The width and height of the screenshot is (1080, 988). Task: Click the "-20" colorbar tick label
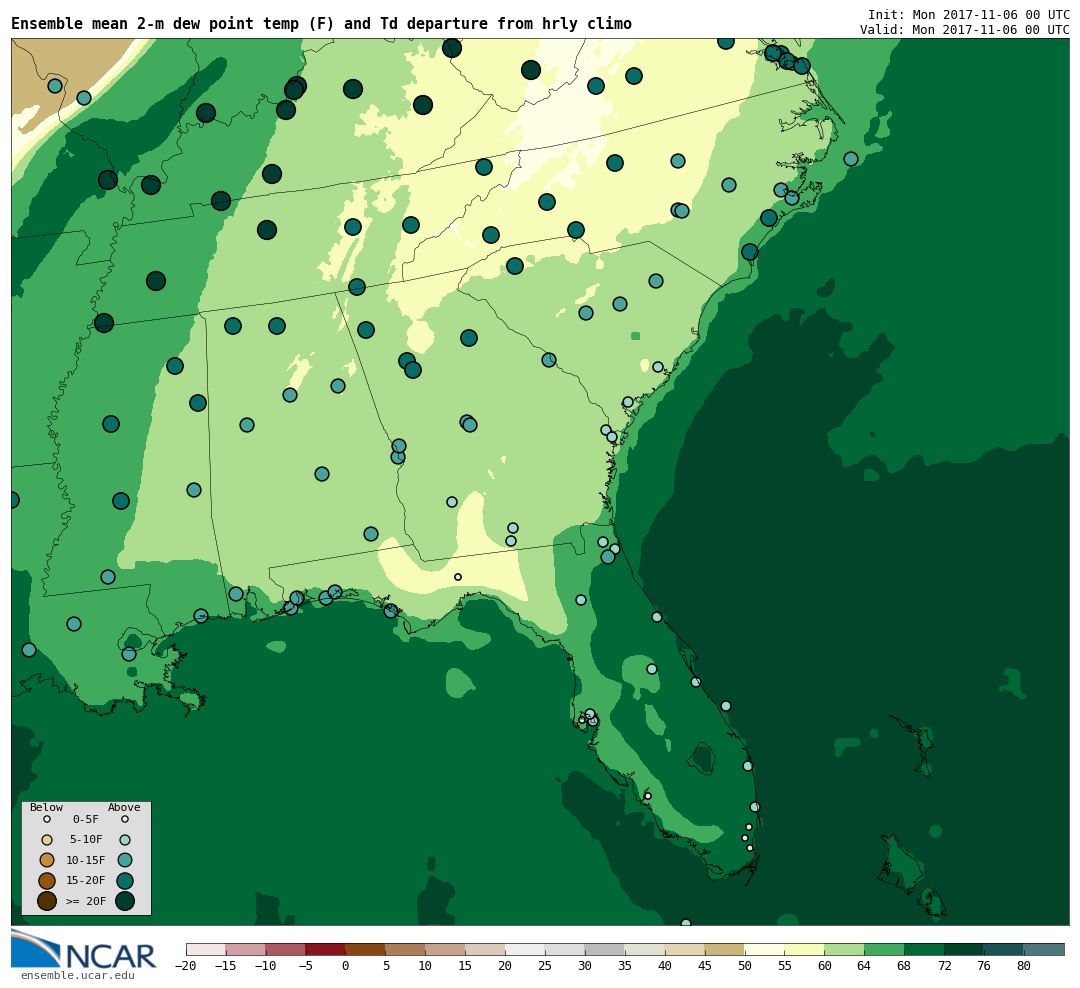(186, 966)
